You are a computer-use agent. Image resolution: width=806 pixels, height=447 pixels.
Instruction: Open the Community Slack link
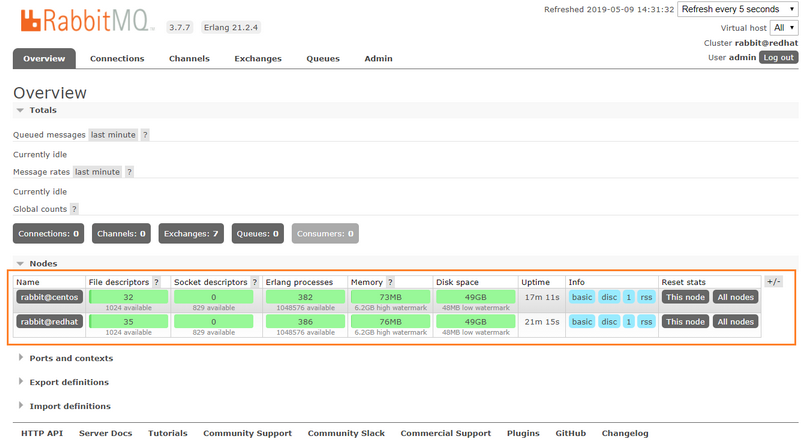(x=346, y=433)
